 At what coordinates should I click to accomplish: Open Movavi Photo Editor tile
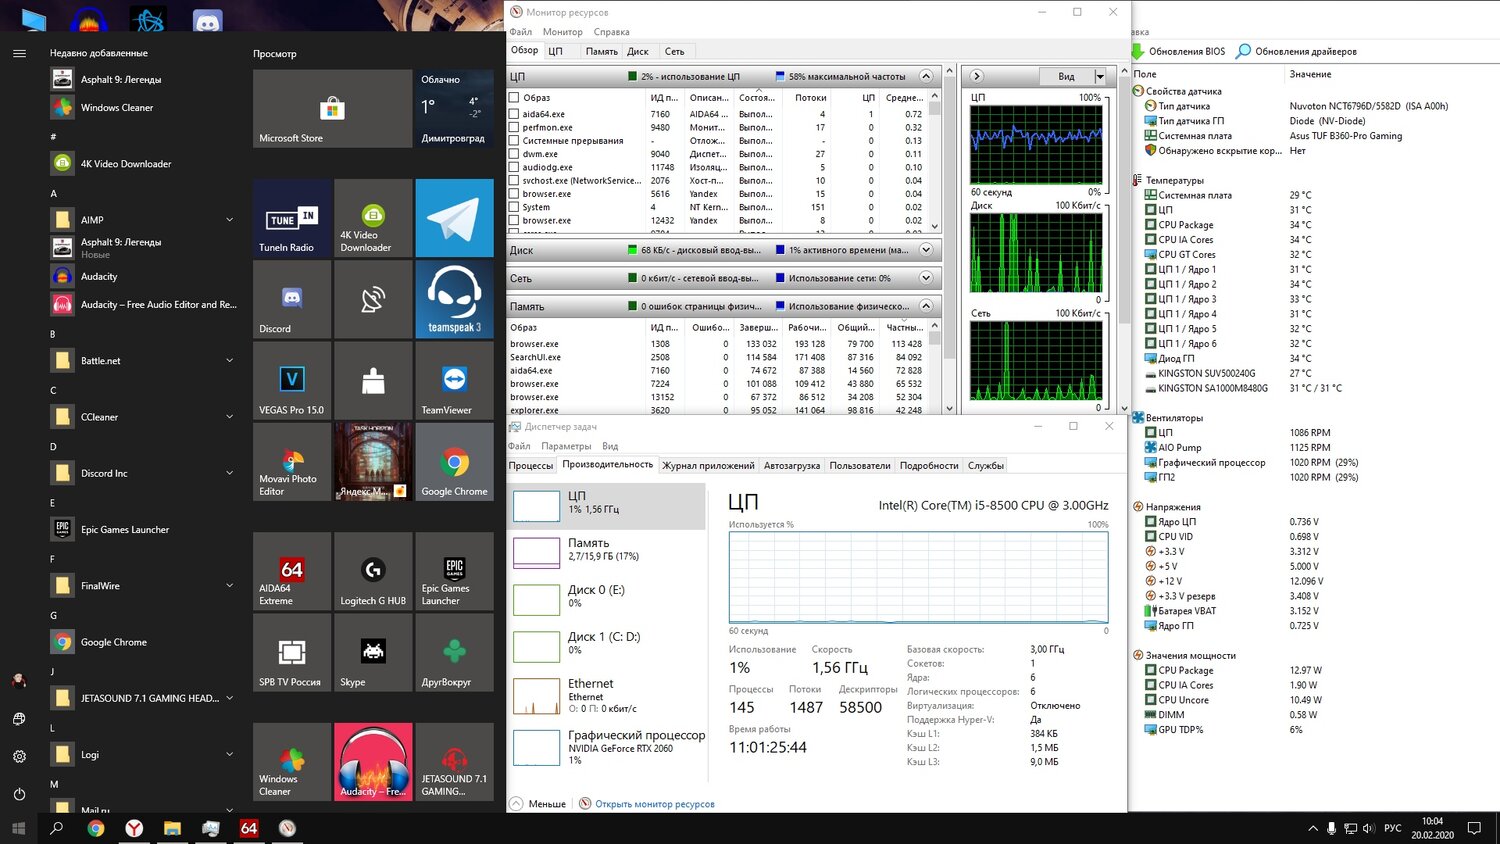click(x=292, y=461)
